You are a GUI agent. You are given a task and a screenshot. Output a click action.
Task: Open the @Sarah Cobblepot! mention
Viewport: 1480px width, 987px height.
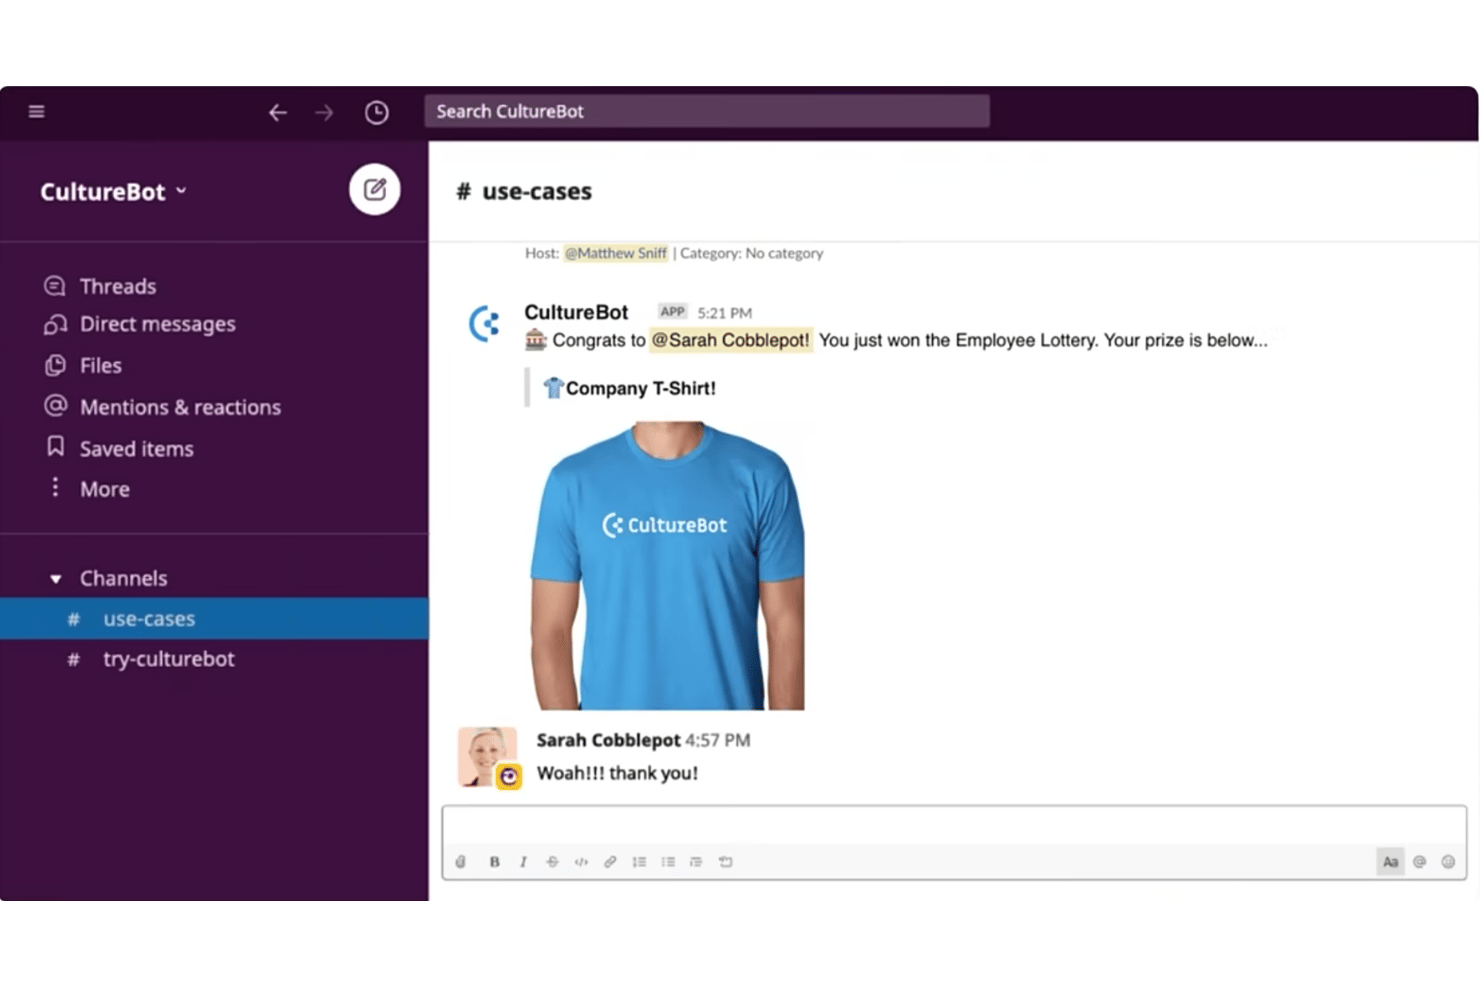click(x=731, y=340)
